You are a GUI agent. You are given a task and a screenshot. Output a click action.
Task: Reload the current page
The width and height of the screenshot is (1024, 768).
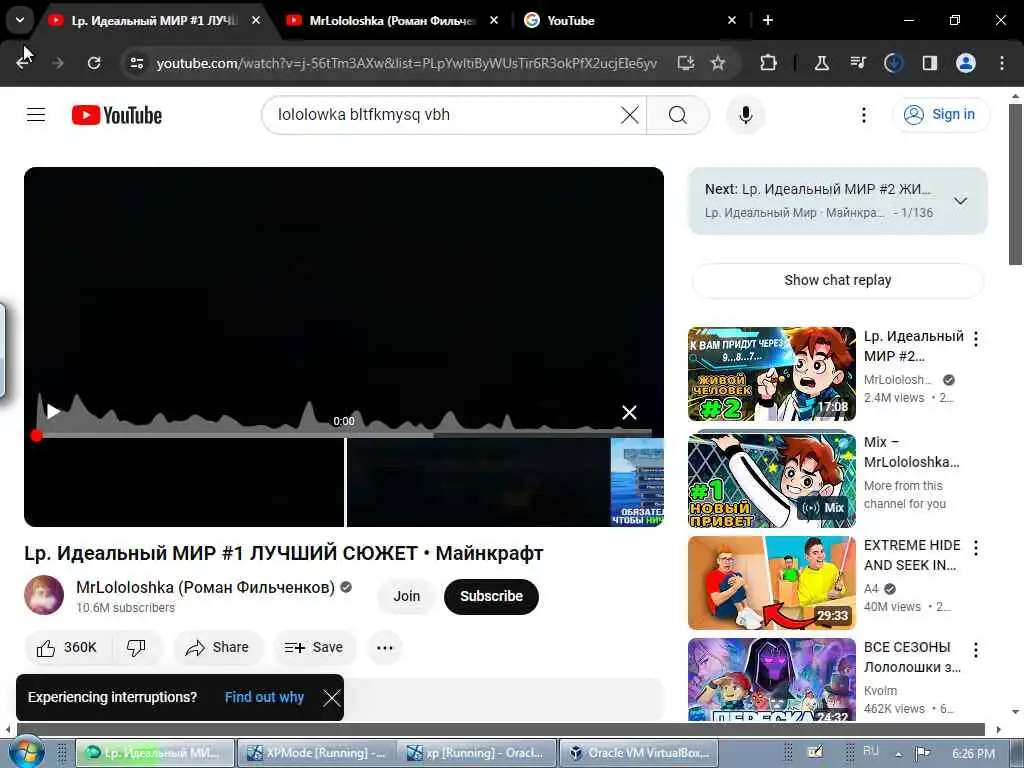94,63
